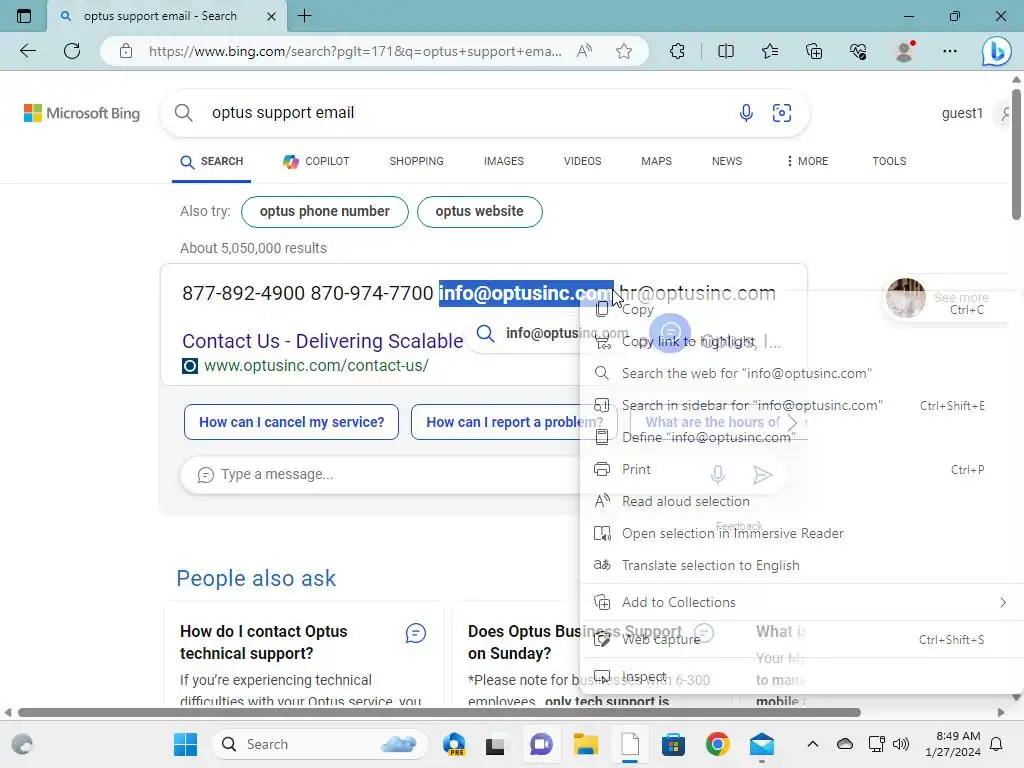Open Microsoft Store from taskbar
1024x768 pixels.
pos(673,744)
